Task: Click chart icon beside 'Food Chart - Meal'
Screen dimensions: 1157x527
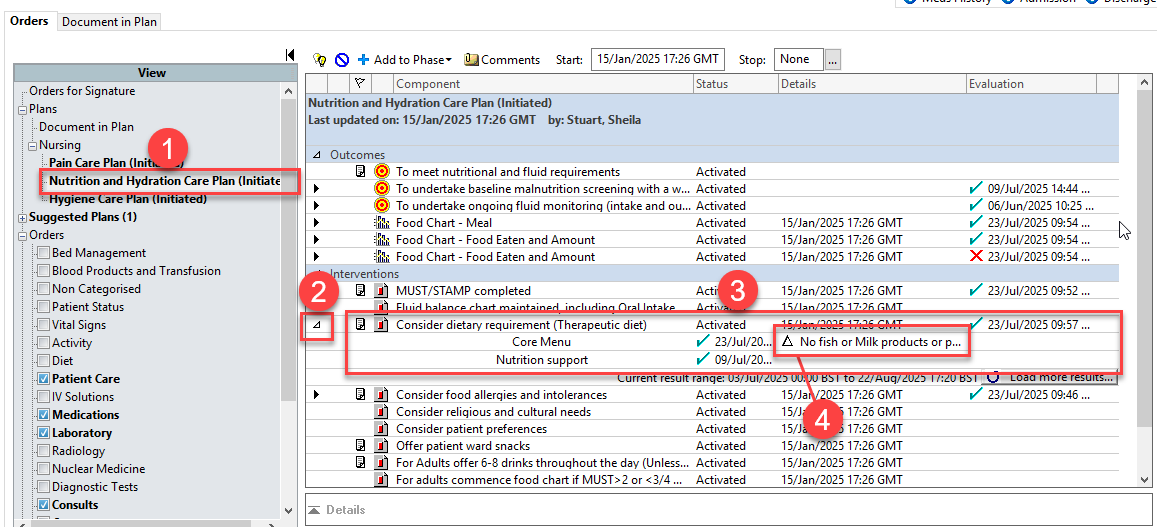Action: tap(381, 222)
